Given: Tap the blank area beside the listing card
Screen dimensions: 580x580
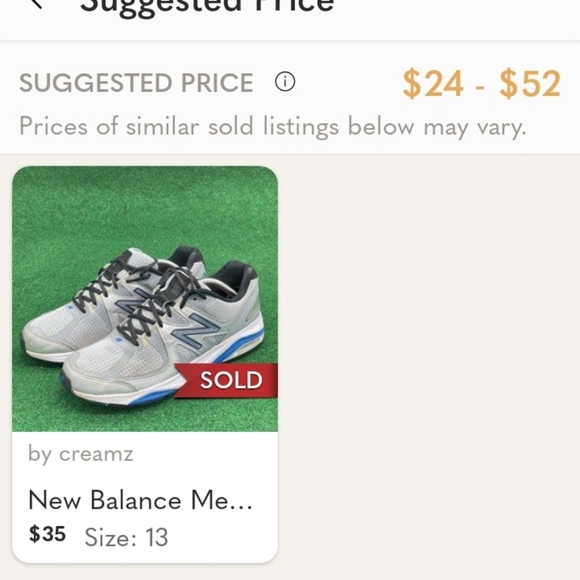Looking at the screenshot, I should click(429, 362).
